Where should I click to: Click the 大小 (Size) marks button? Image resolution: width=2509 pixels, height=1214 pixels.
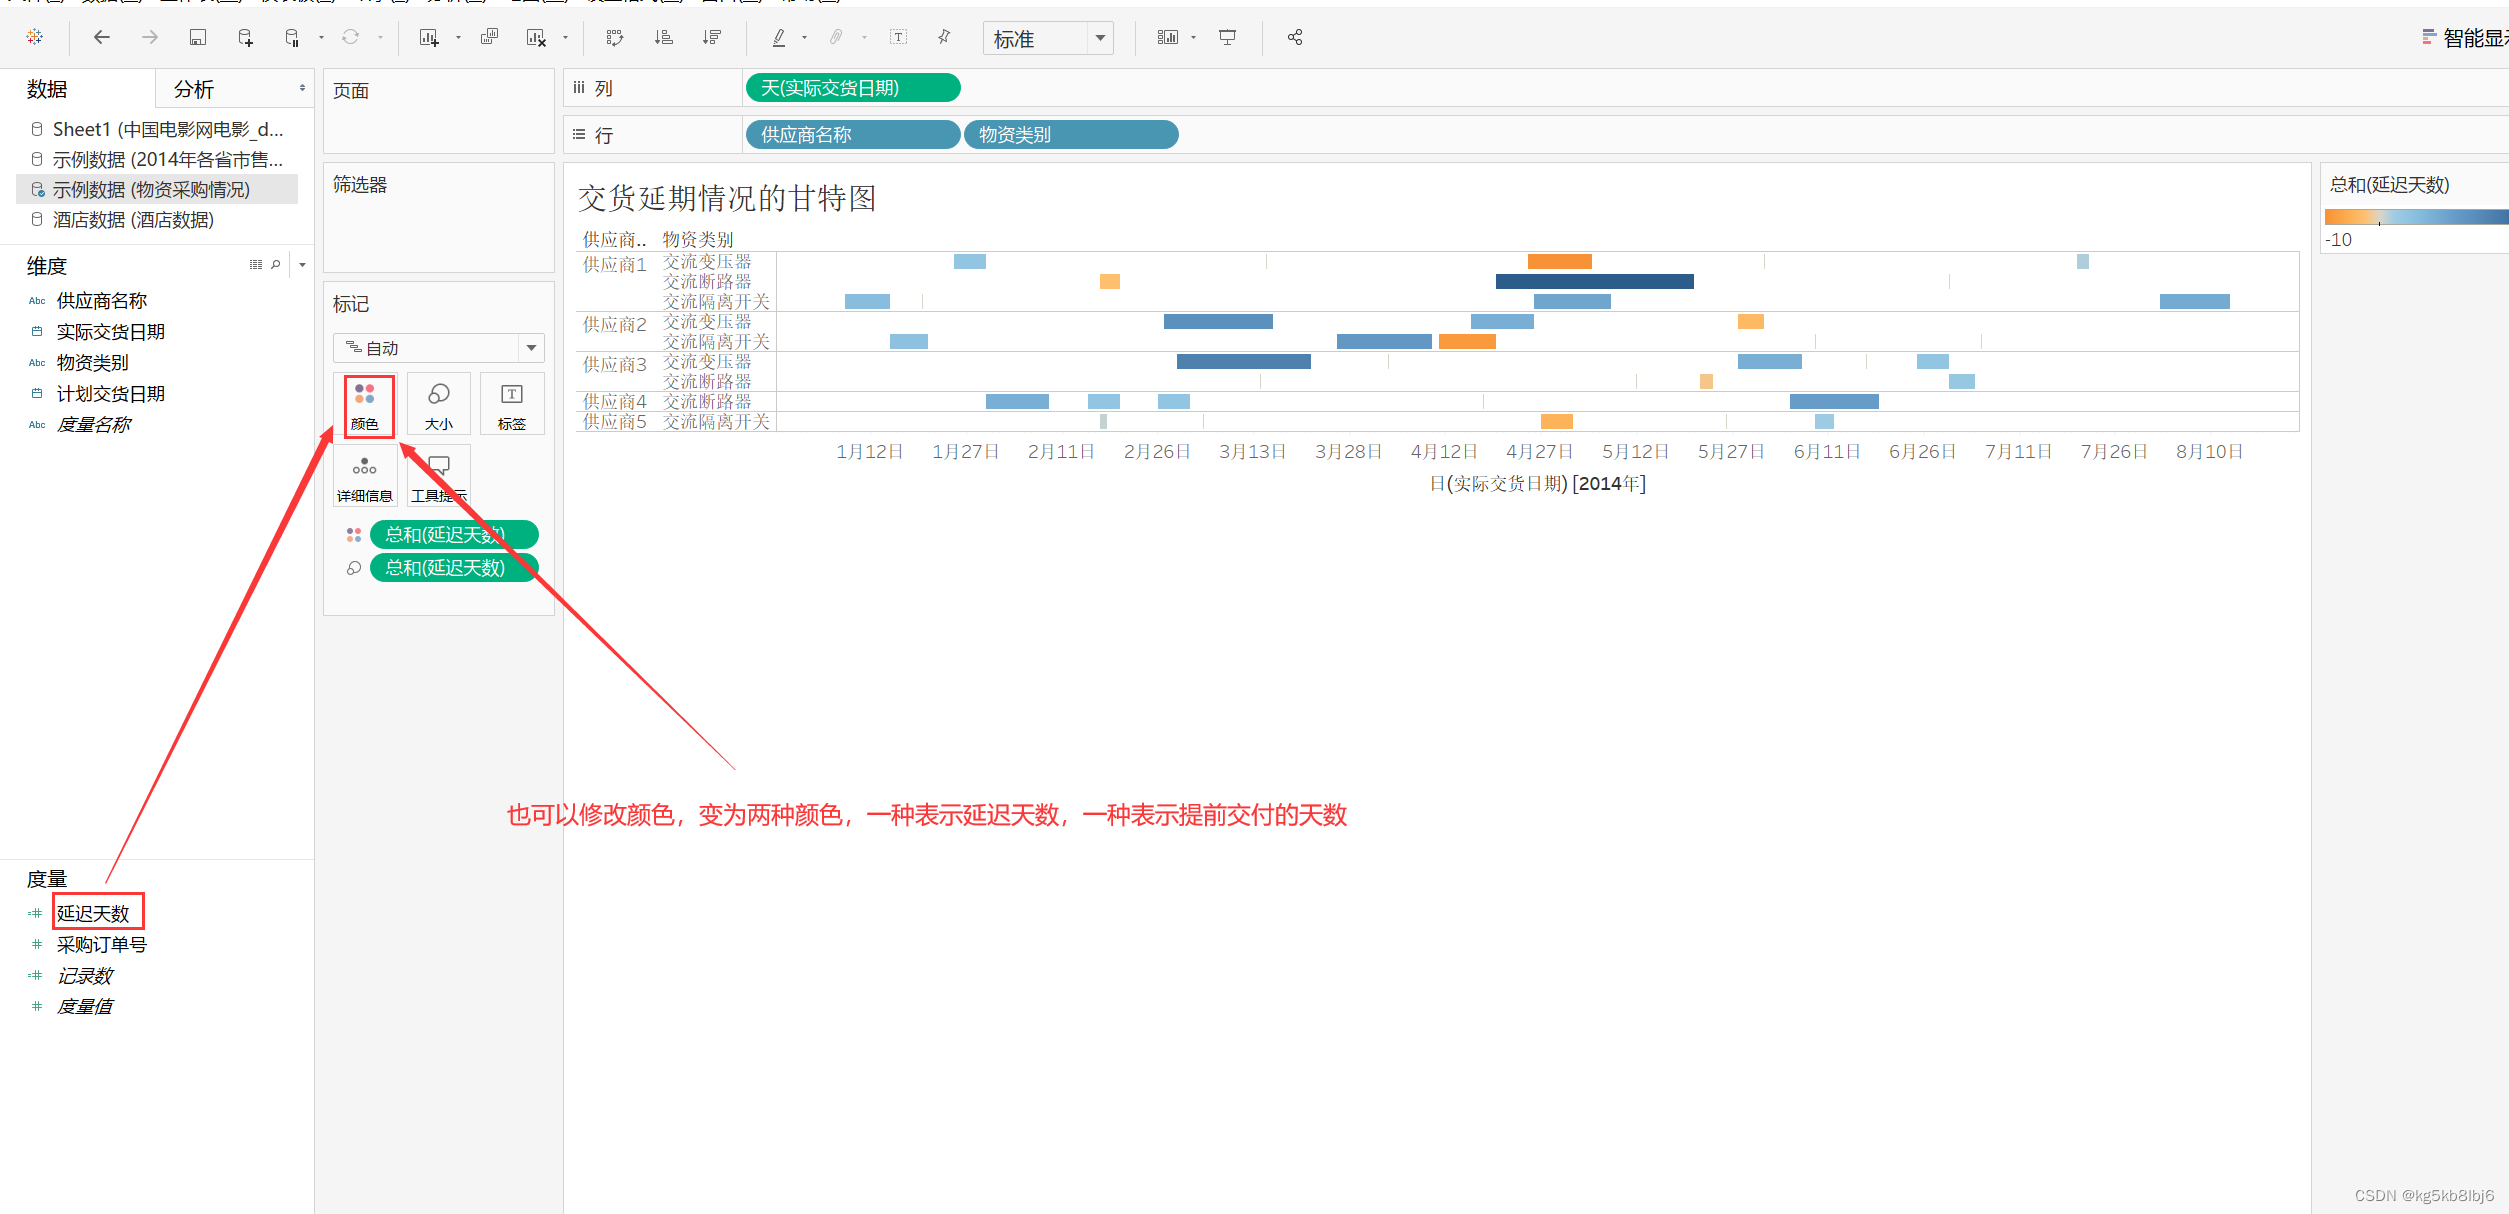438,405
